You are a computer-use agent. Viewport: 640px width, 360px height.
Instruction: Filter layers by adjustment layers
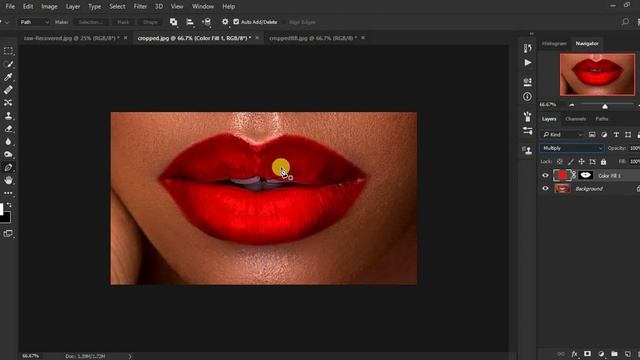point(604,135)
